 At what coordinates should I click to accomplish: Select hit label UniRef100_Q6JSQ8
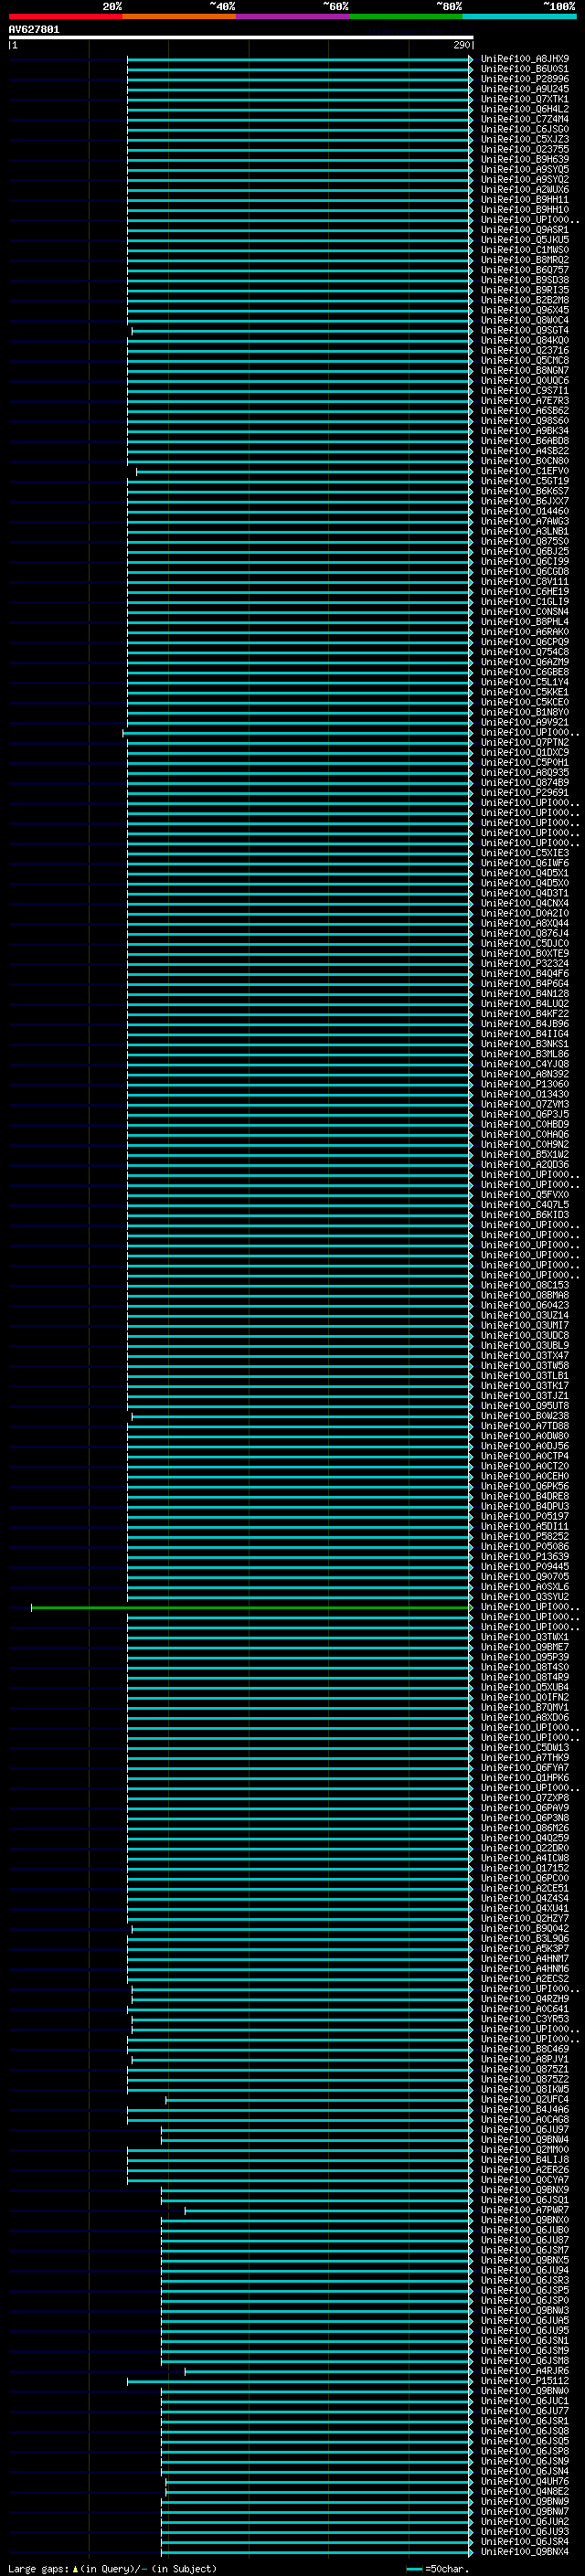pos(525,2431)
